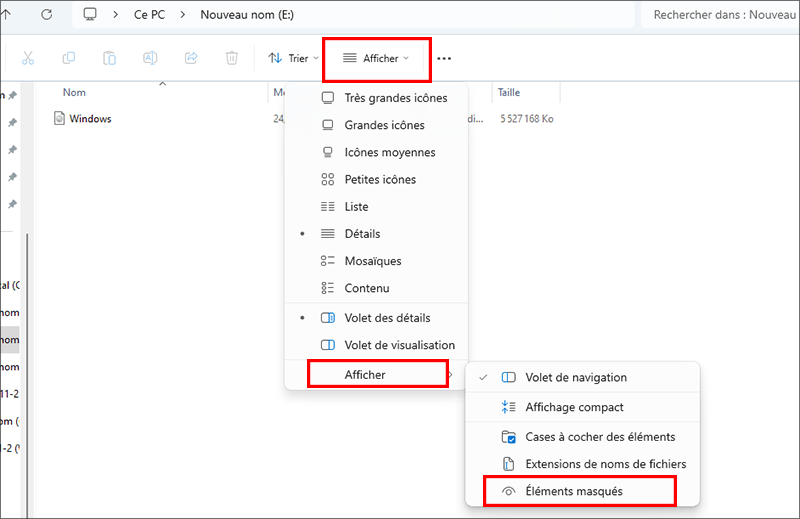Click the Share icon in toolbar

(191, 58)
